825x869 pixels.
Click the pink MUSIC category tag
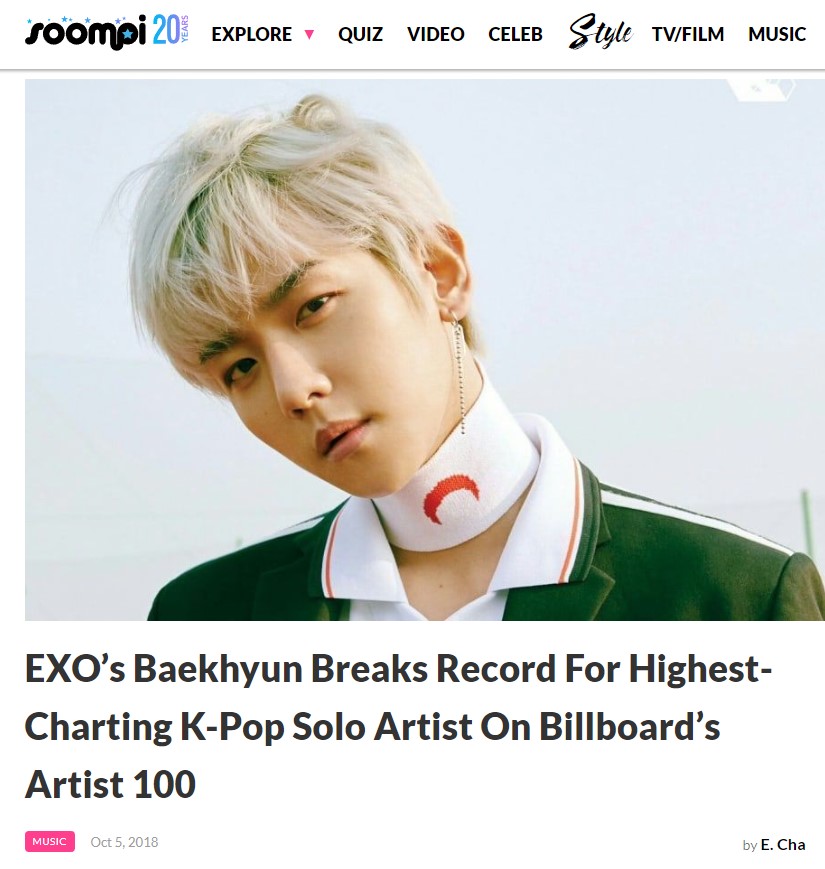point(49,841)
